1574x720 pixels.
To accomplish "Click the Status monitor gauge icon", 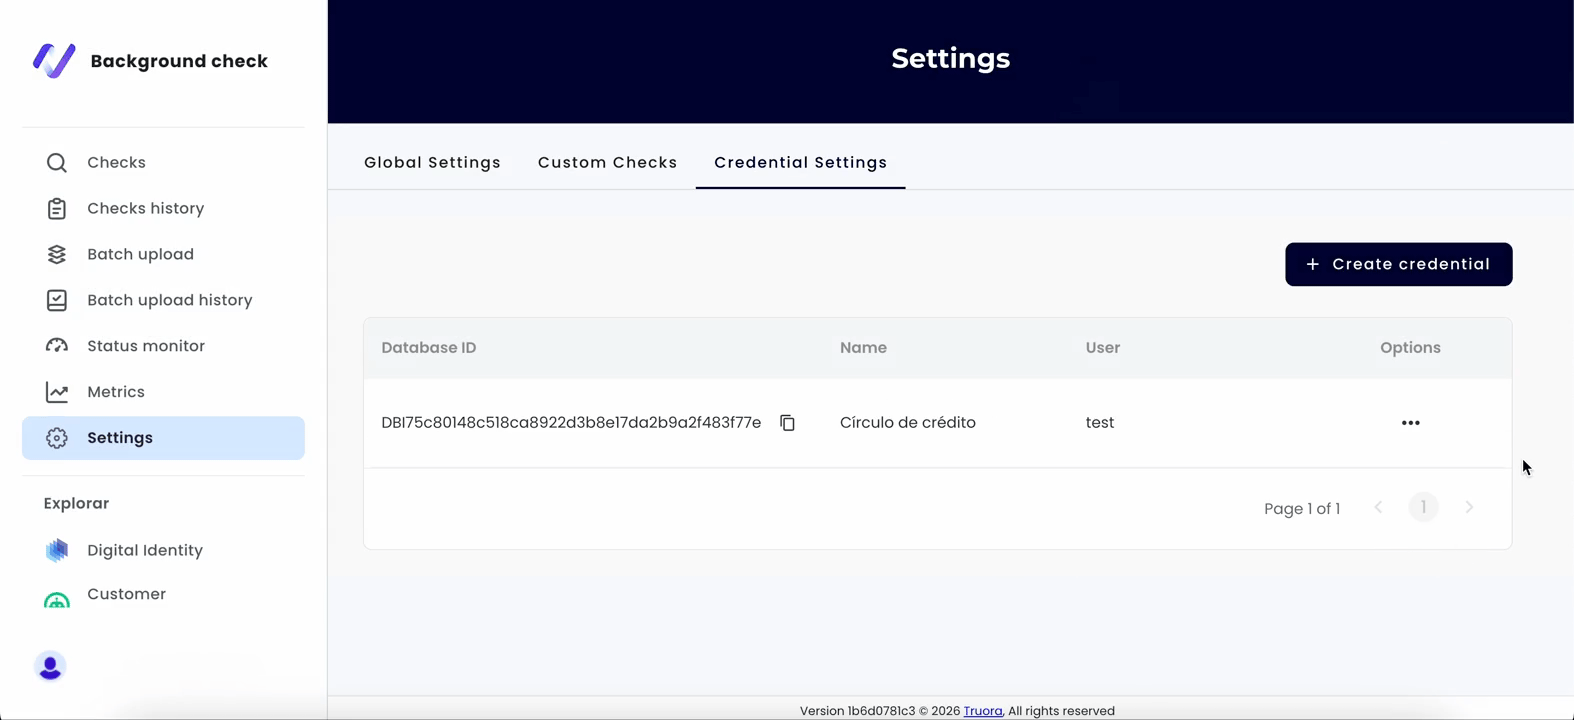I will pos(57,346).
